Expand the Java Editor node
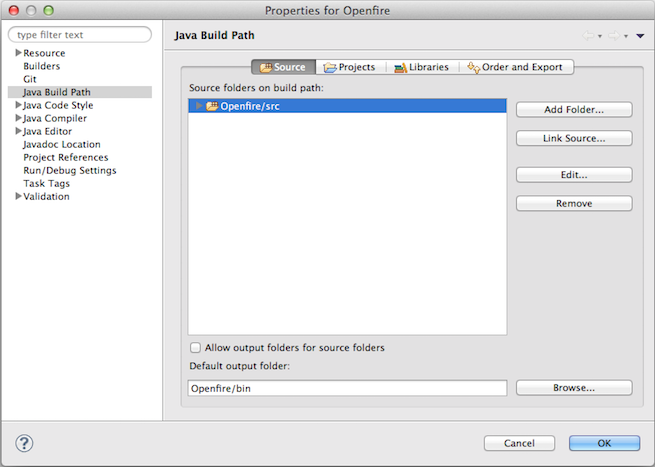Screen dimensions: 655x467 click(x=18, y=131)
